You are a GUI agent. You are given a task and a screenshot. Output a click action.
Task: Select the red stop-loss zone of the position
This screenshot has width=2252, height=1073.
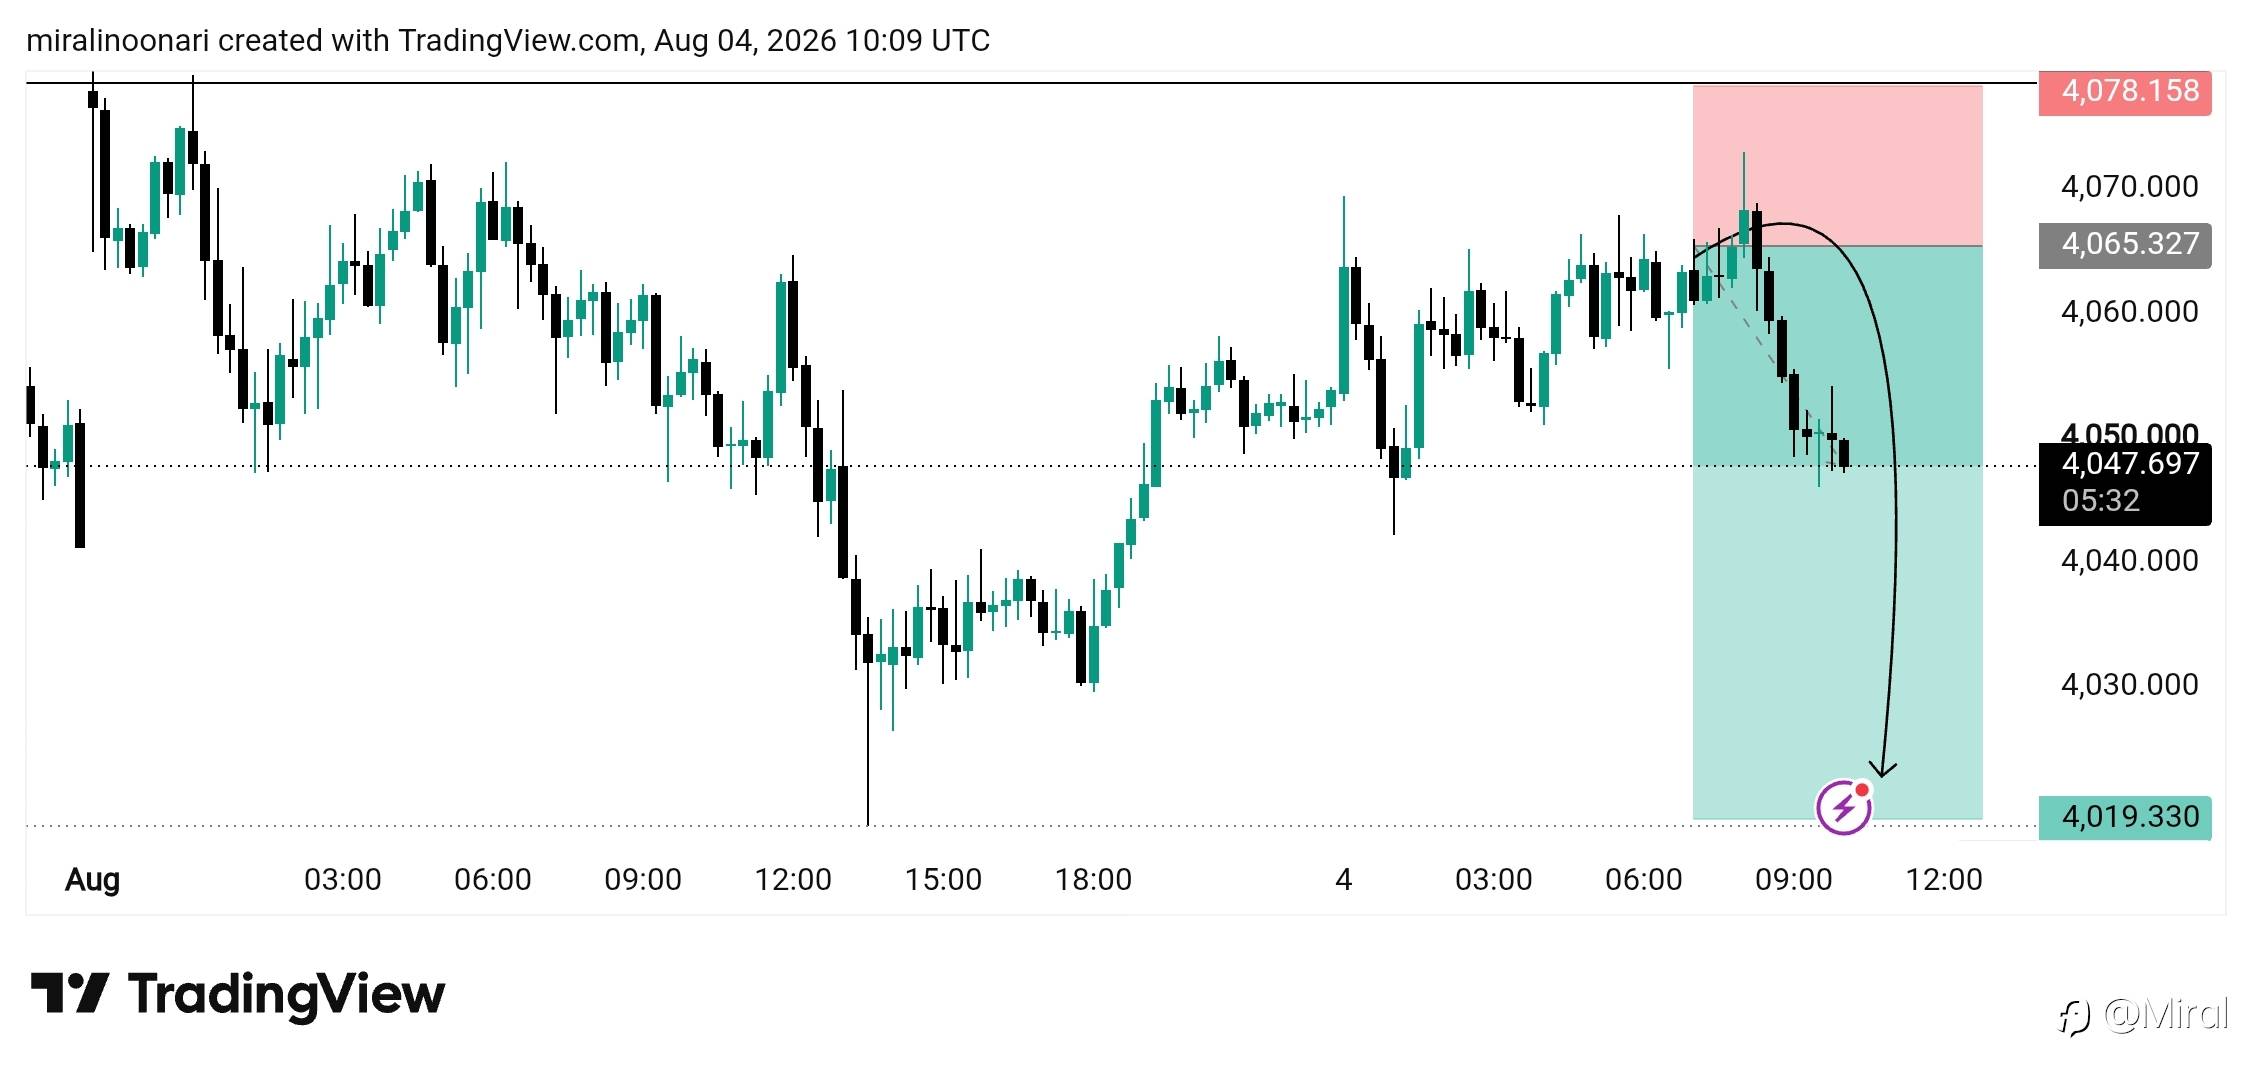1837,166
